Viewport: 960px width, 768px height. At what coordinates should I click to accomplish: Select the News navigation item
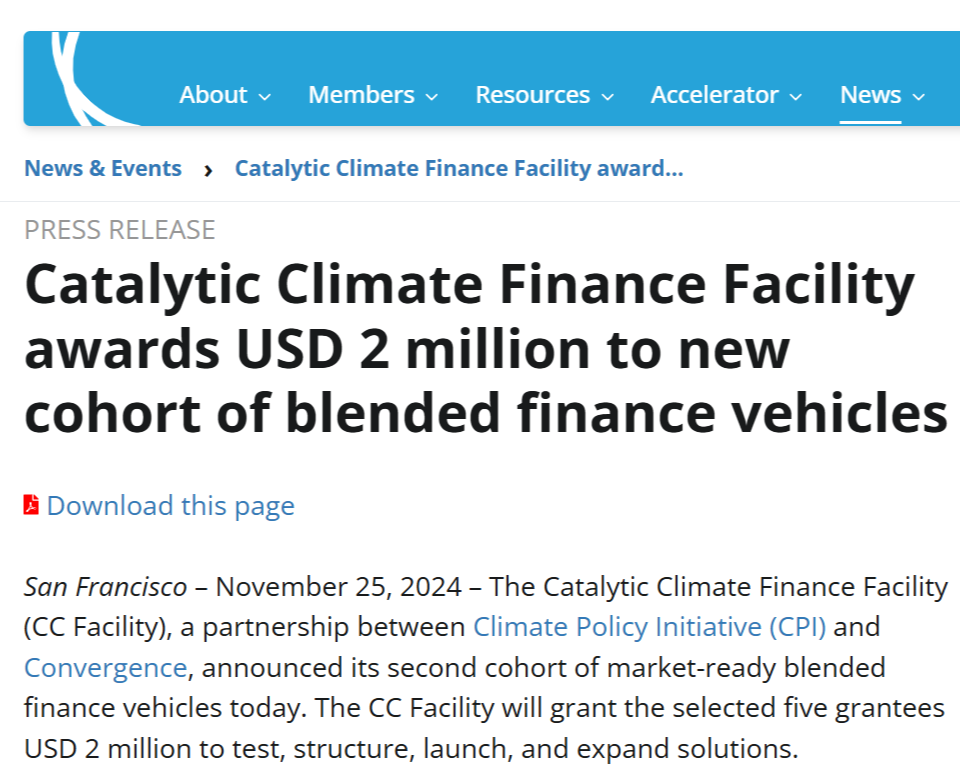click(871, 95)
